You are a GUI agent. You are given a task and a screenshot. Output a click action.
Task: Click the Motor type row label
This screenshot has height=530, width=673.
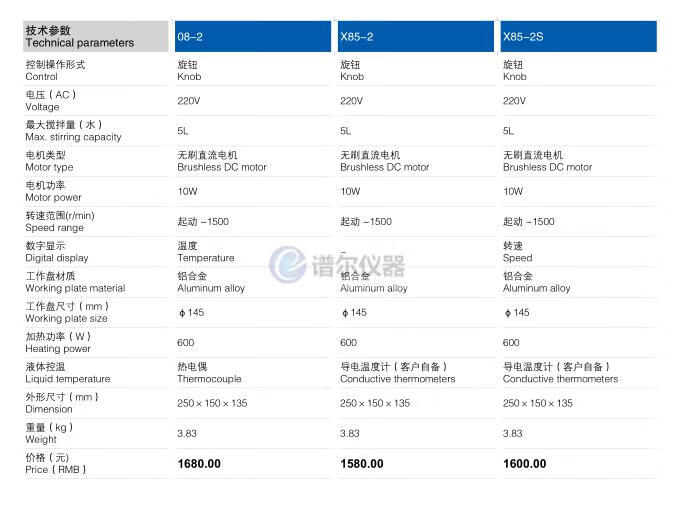click(x=49, y=161)
